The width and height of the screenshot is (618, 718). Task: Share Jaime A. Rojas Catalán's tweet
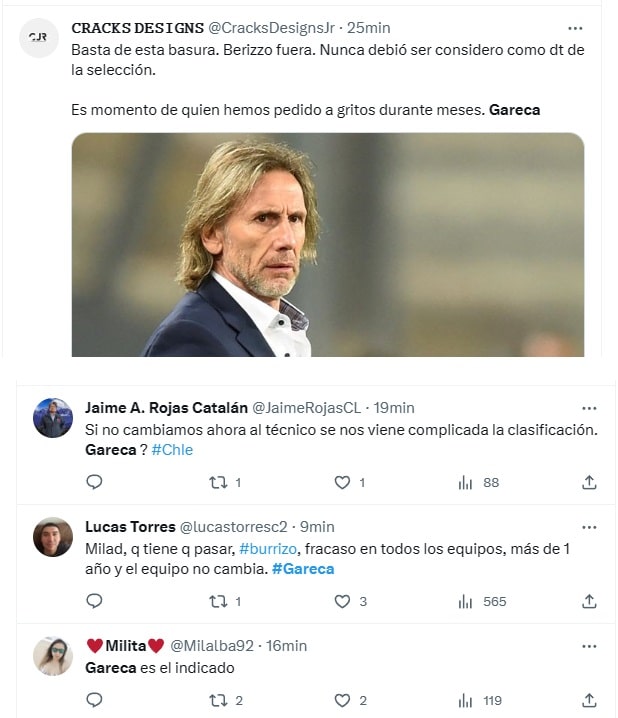589,482
